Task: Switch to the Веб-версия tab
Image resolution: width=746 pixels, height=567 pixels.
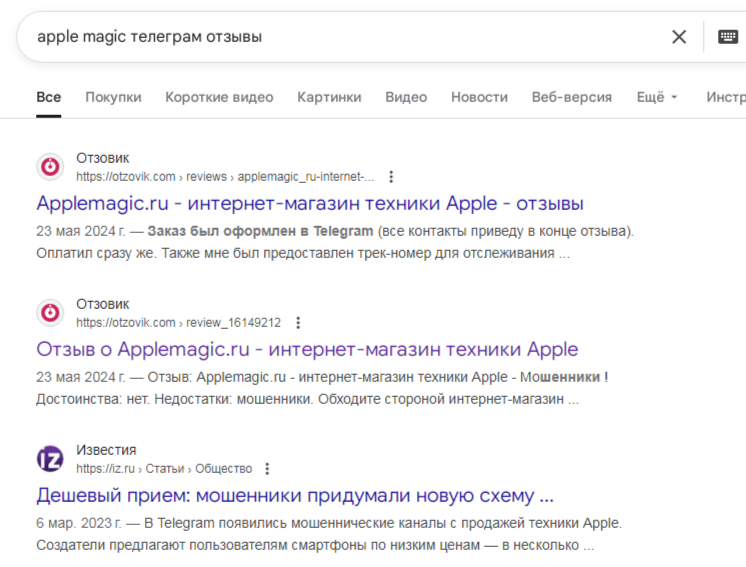Action: click(572, 97)
